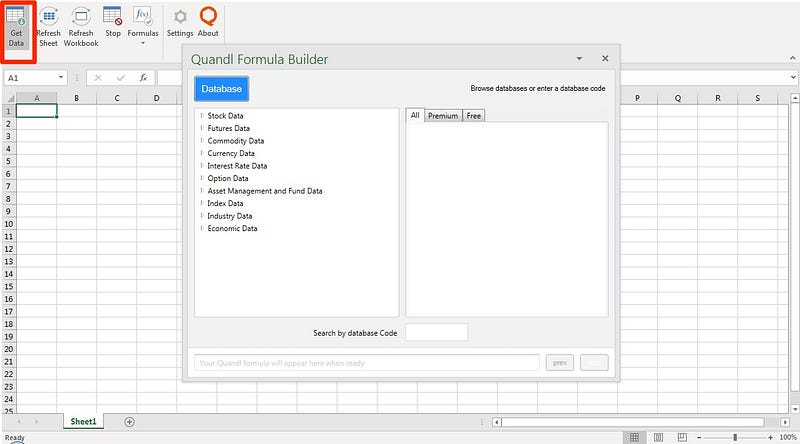Image resolution: width=800 pixels, height=444 pixels.
Task: Expand the formula bar
Action: [793, 78]
